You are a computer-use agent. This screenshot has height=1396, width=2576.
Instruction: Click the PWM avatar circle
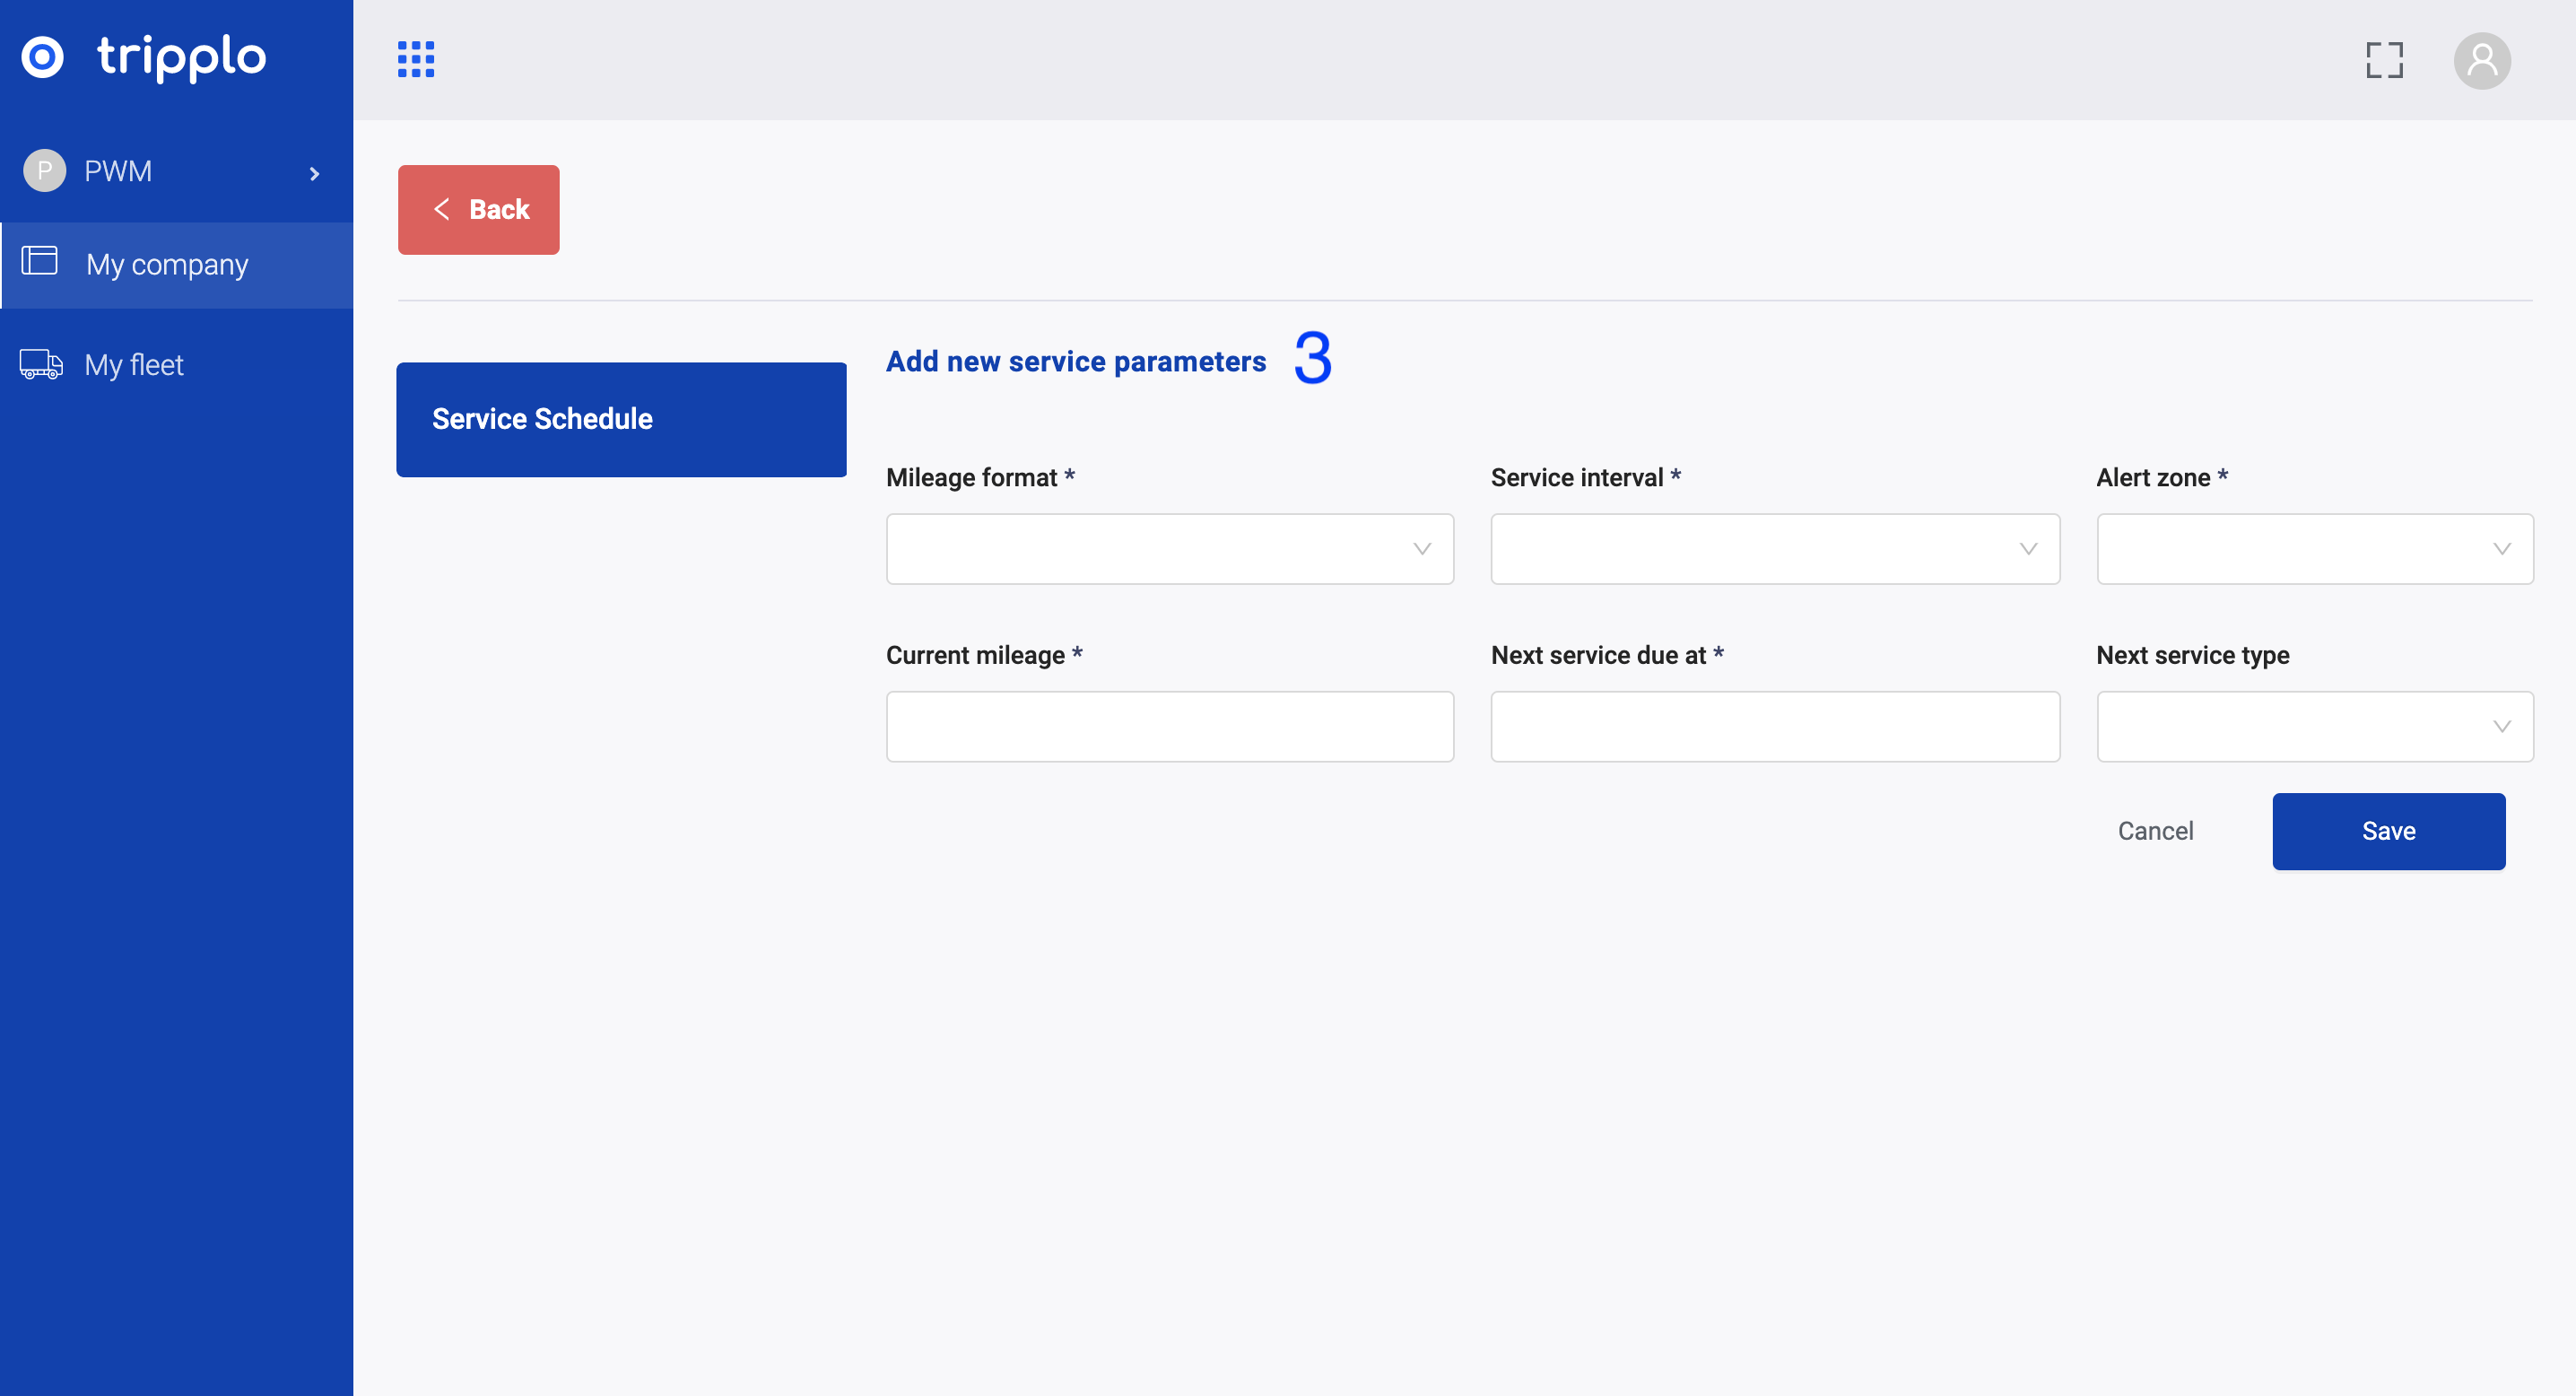point(44,171)
